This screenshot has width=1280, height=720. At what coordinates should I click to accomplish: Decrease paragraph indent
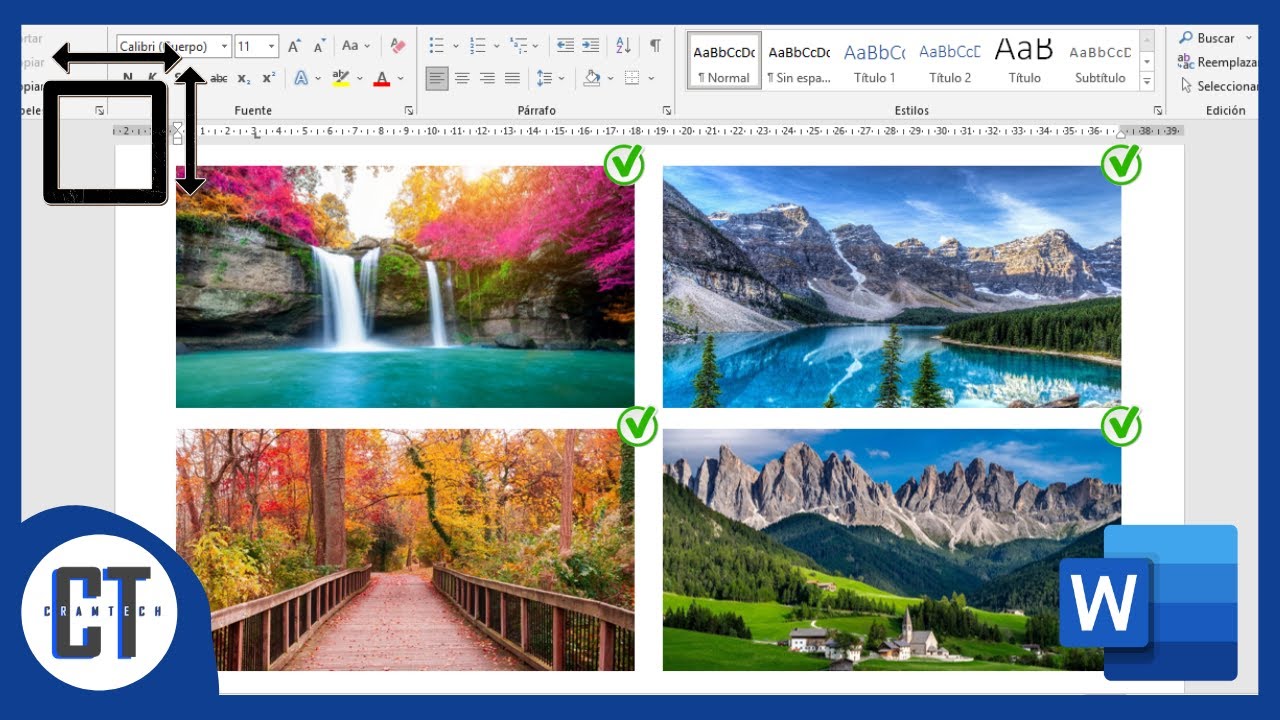point(565,46)
